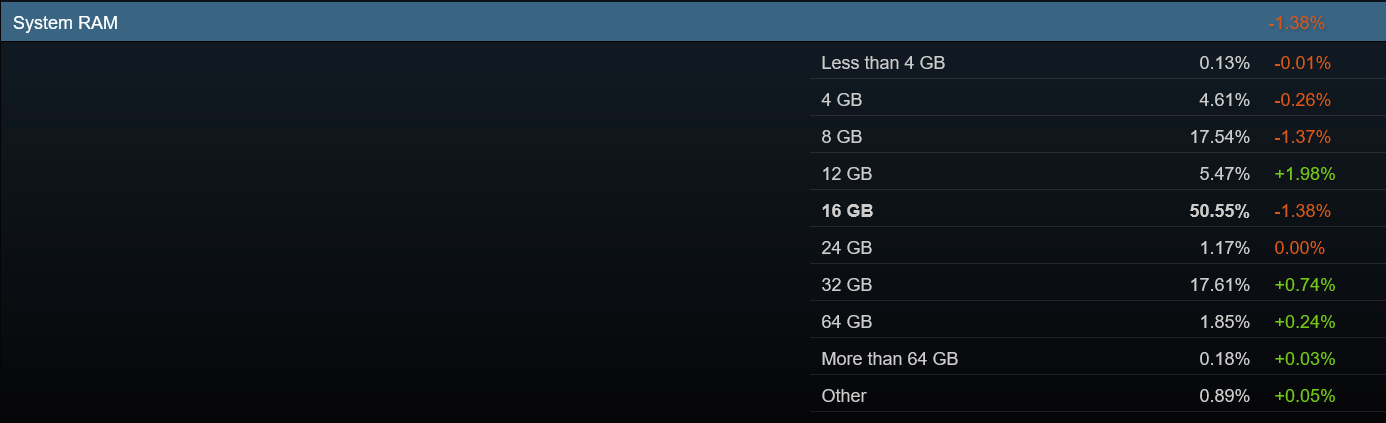The width and height of the screenshot is (1386, 423).
Task: Collapse the System RAM header row
Action: tap(66, 22)
